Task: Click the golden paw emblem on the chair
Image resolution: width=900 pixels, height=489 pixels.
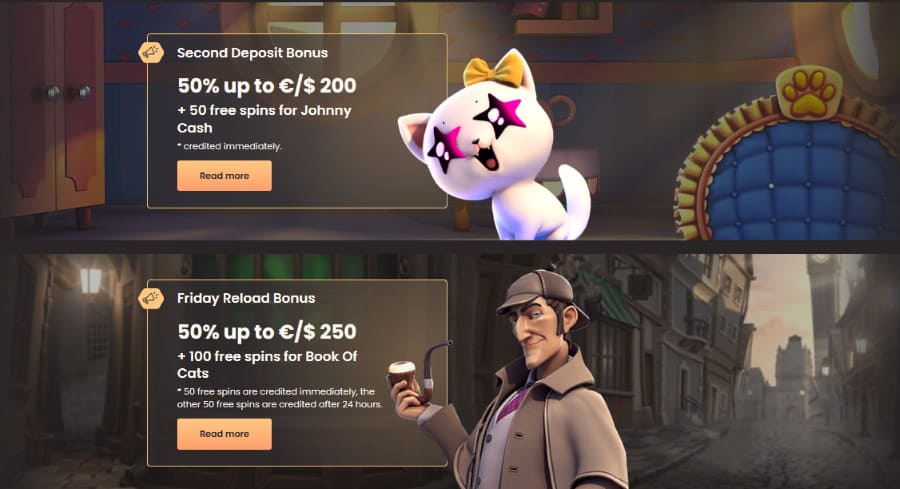Action: tap(809, 92)
